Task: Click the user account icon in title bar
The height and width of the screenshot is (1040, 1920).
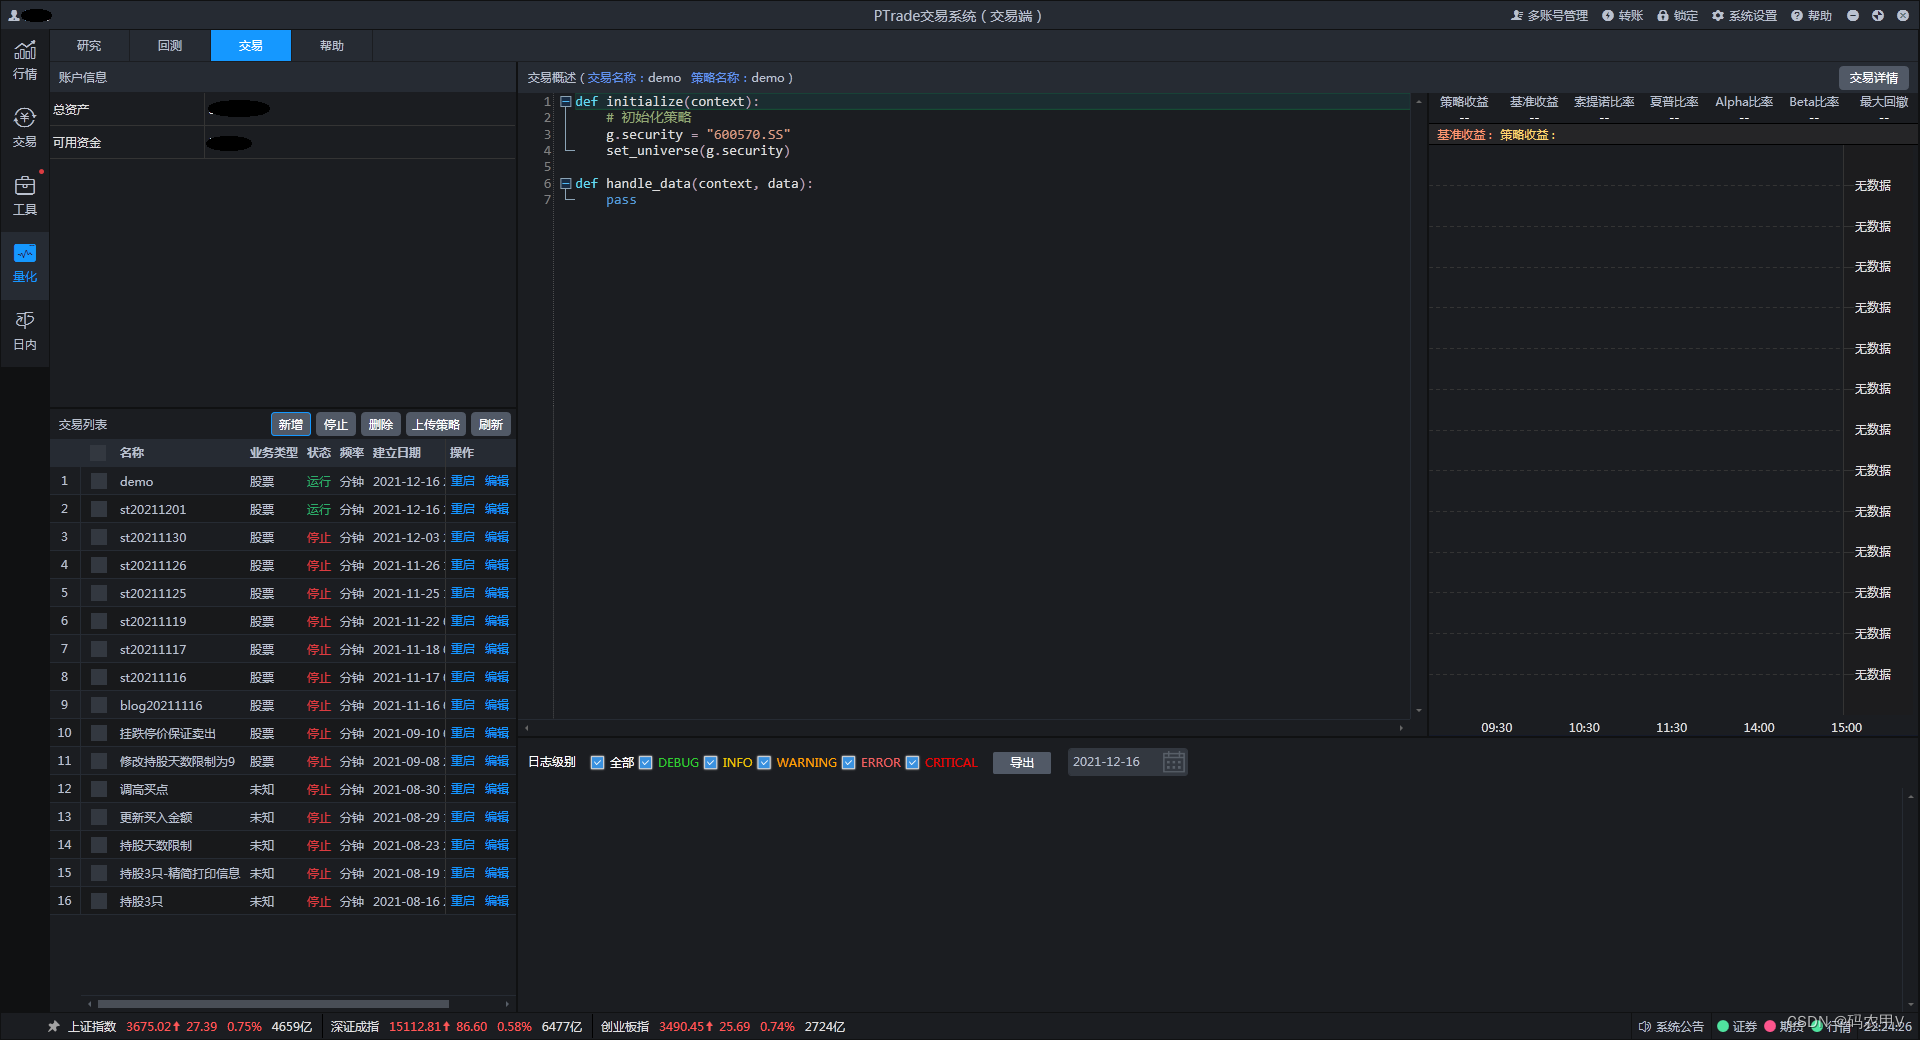Action: [x=14, y=15]
